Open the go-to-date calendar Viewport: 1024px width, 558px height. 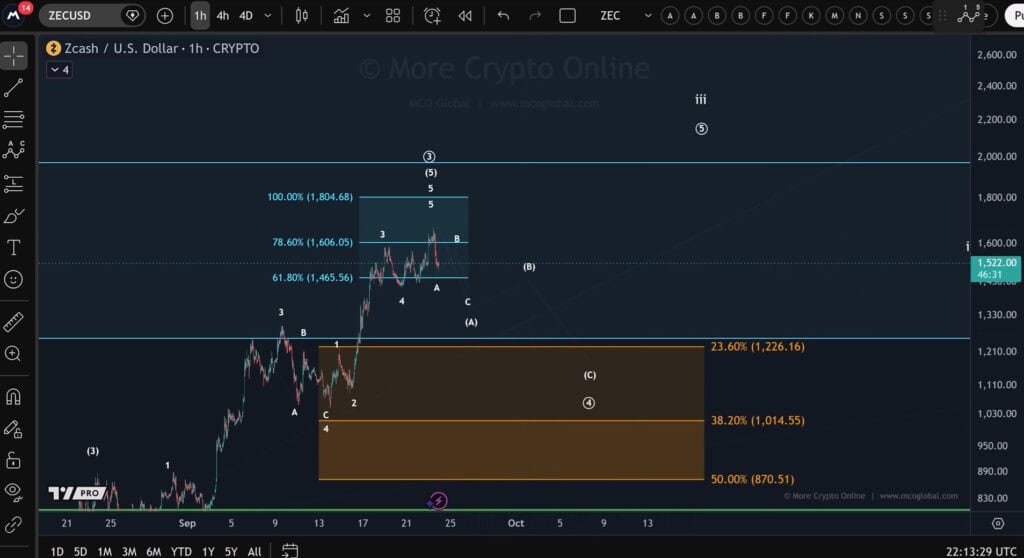coord(290,551)
